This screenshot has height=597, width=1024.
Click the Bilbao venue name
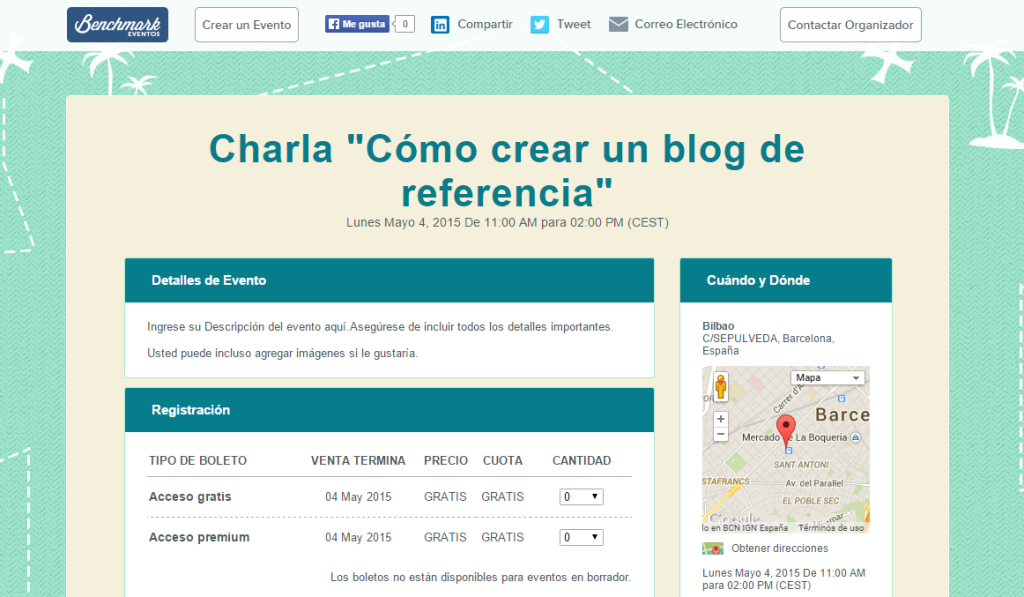click(718, 326)
